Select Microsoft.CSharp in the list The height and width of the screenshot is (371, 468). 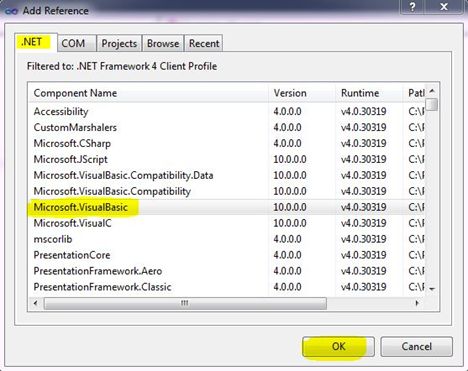click(x=227, y=143)
